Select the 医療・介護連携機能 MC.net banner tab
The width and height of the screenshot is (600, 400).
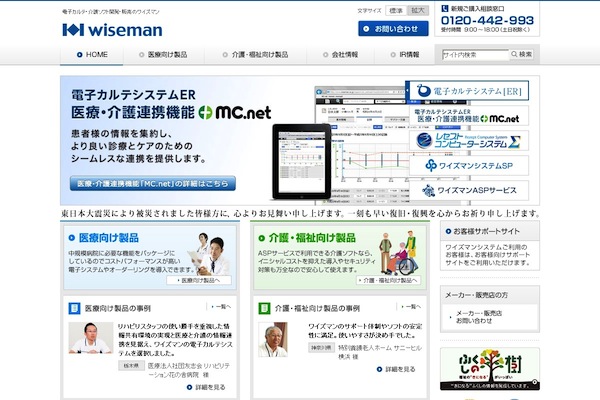(469, 116)
